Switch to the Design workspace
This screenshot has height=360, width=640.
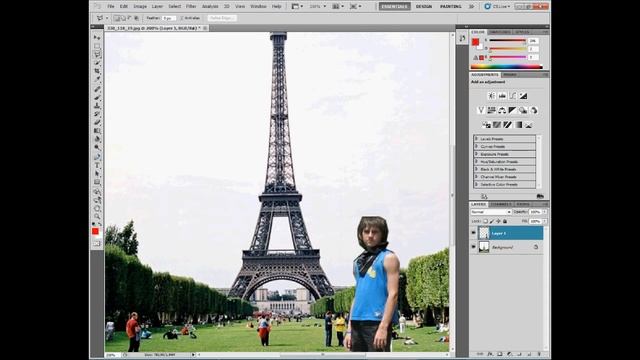[x=424, y=7]
